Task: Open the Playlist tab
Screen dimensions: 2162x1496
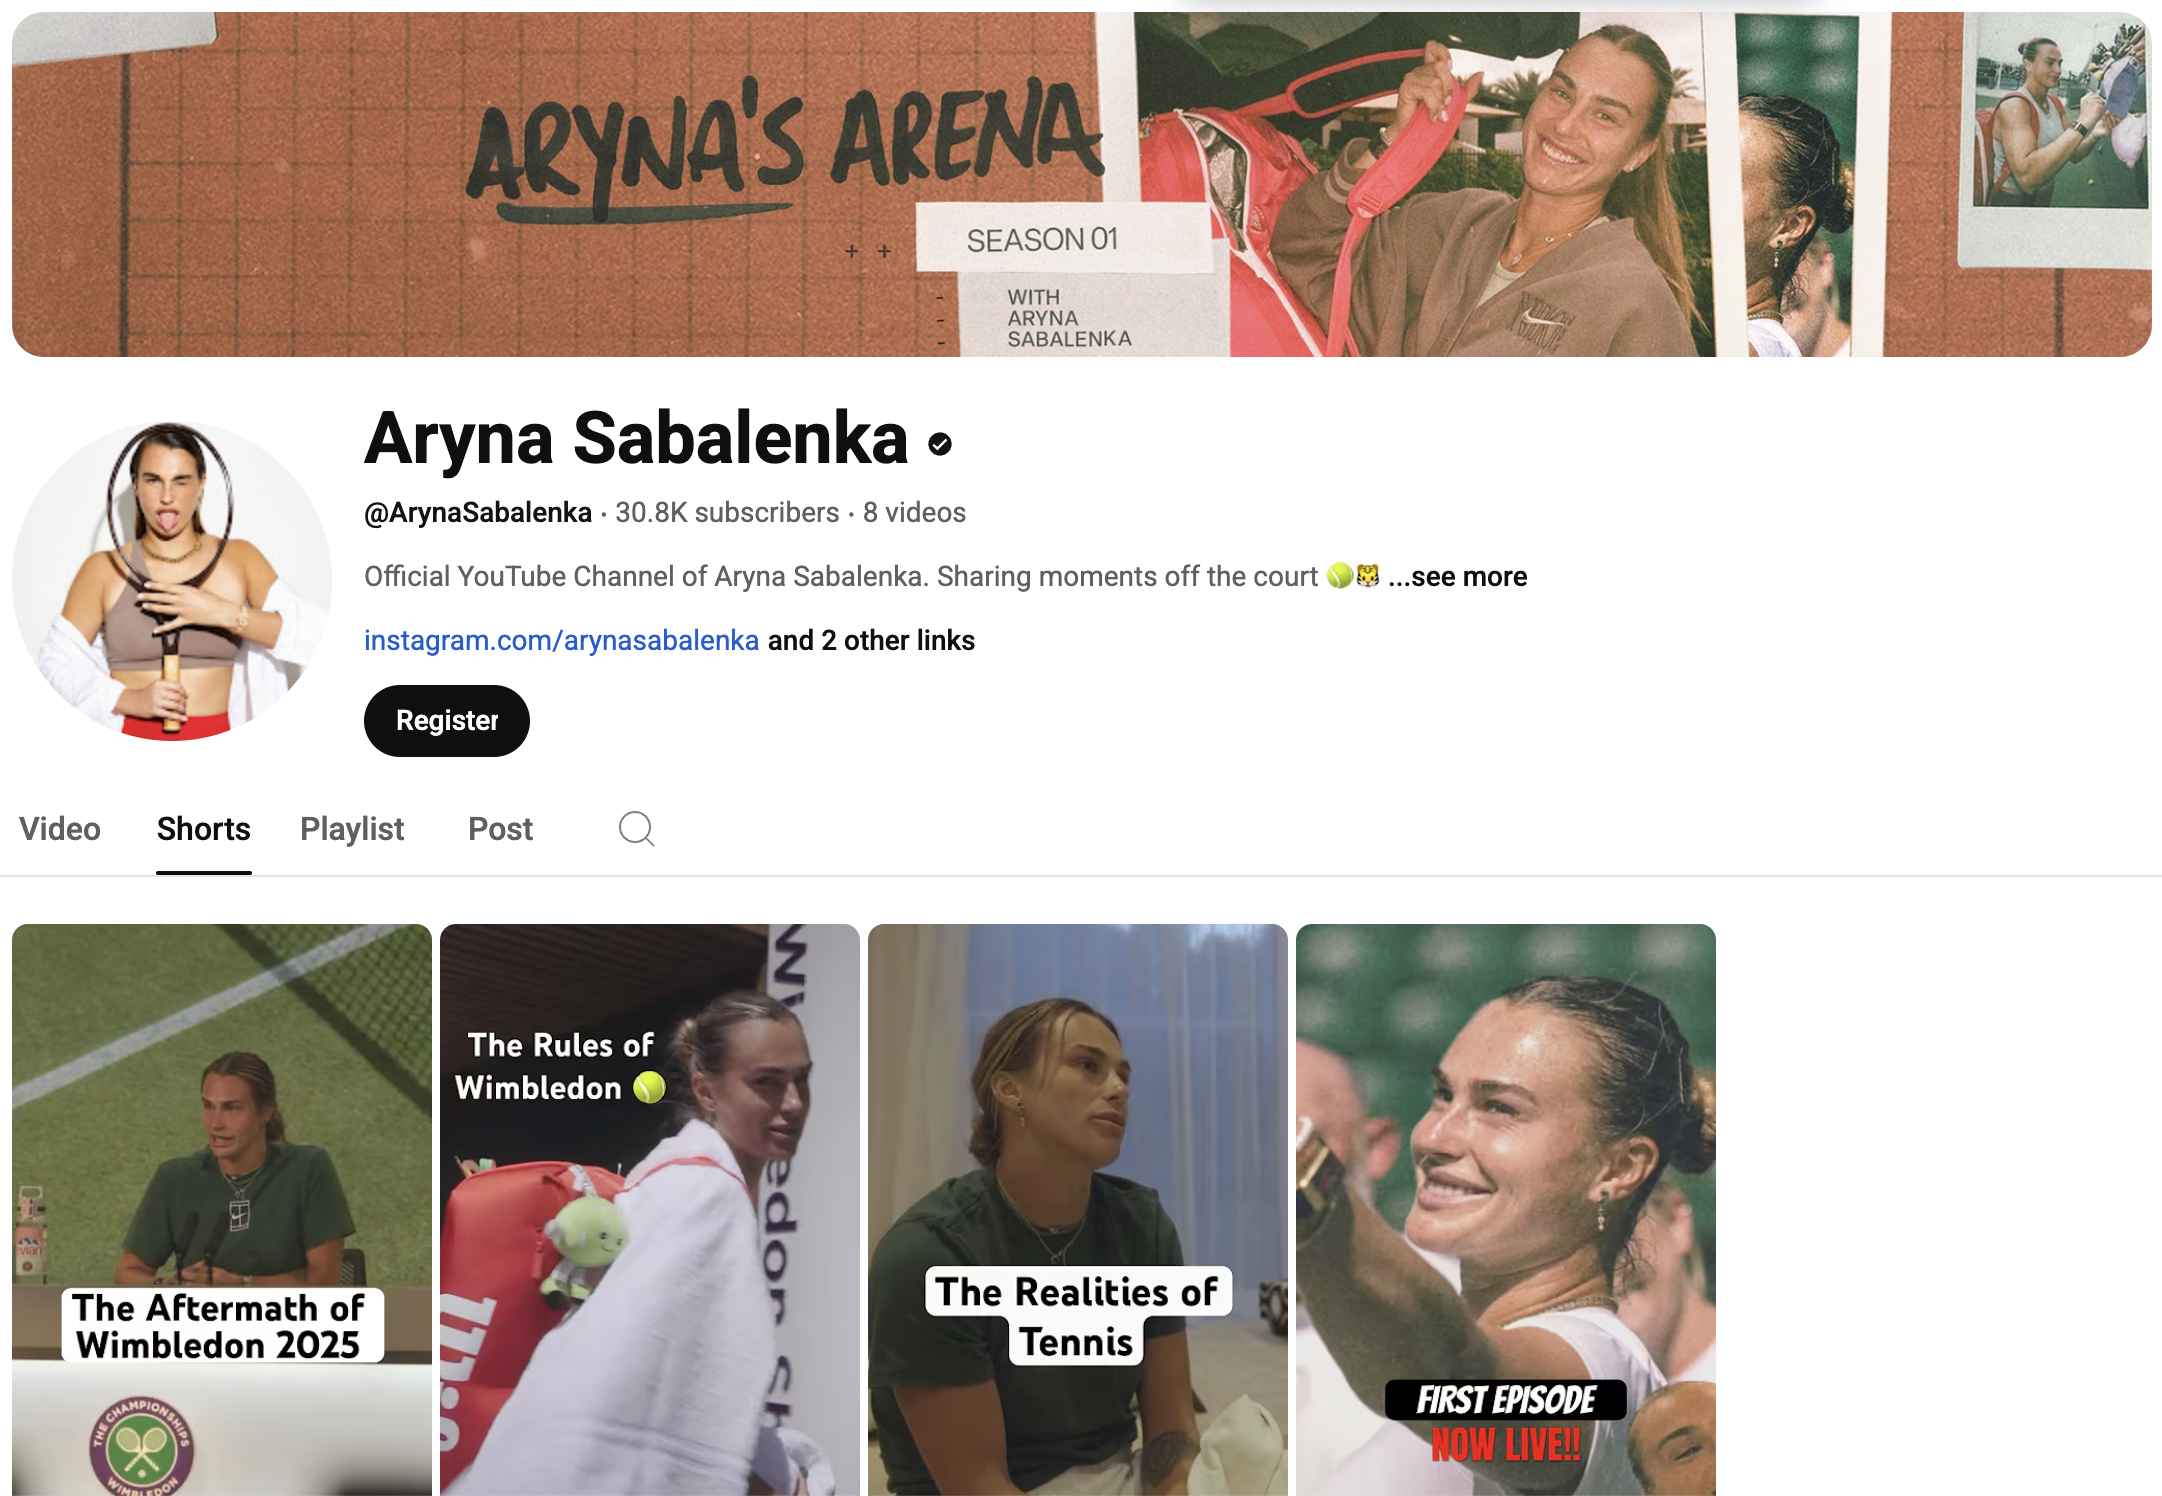Action: [352, 829]
